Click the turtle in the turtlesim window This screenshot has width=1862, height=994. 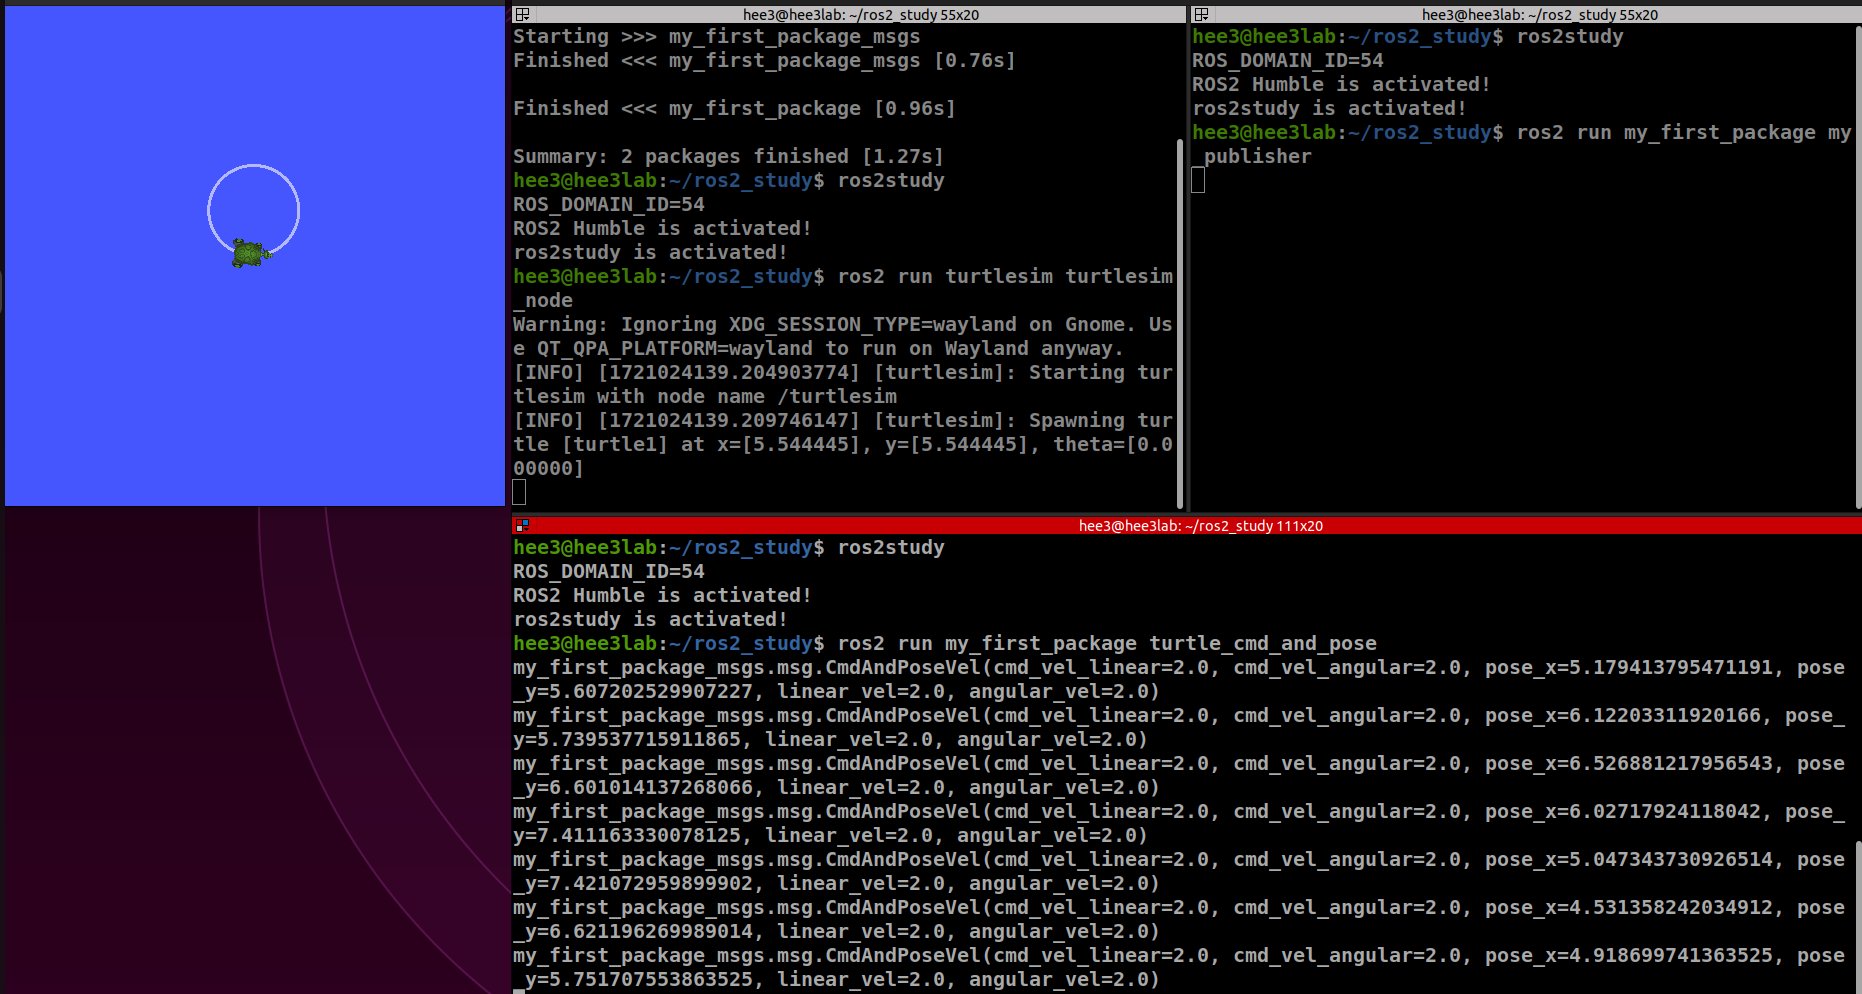tap(249, 253)
